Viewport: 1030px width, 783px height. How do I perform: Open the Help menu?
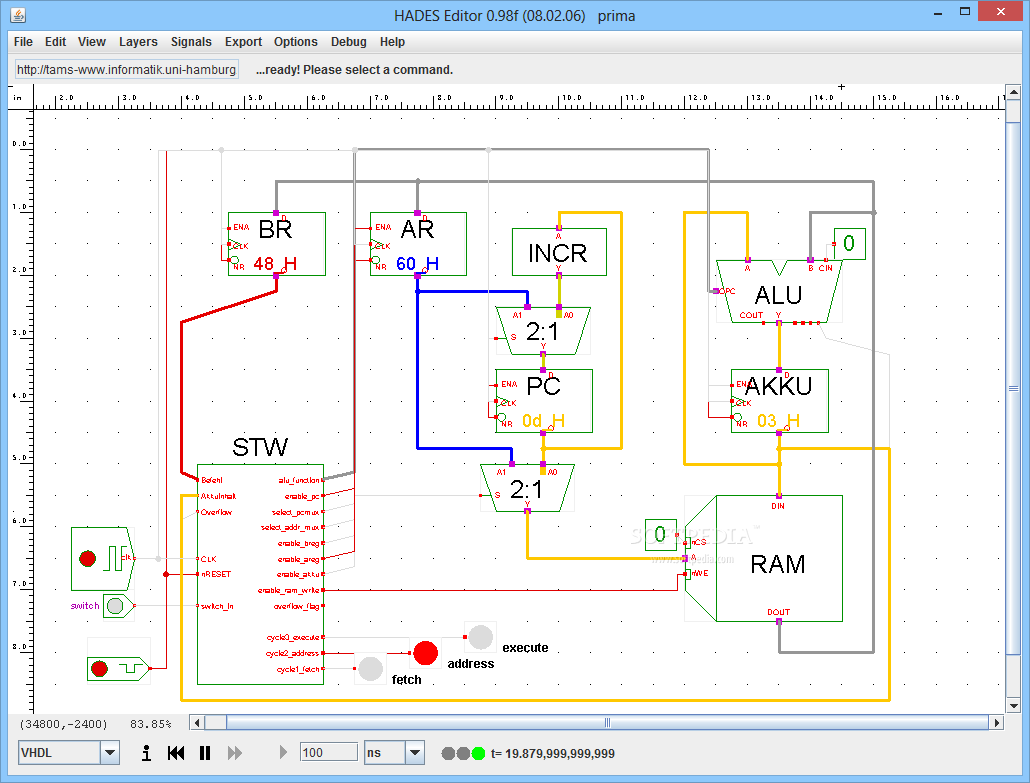(x=392, y=41)
